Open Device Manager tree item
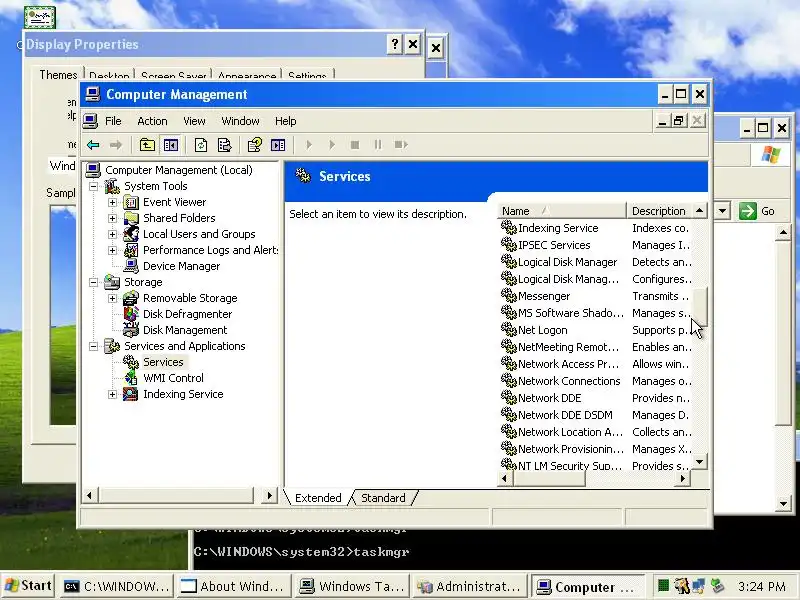 pos(181,266)
